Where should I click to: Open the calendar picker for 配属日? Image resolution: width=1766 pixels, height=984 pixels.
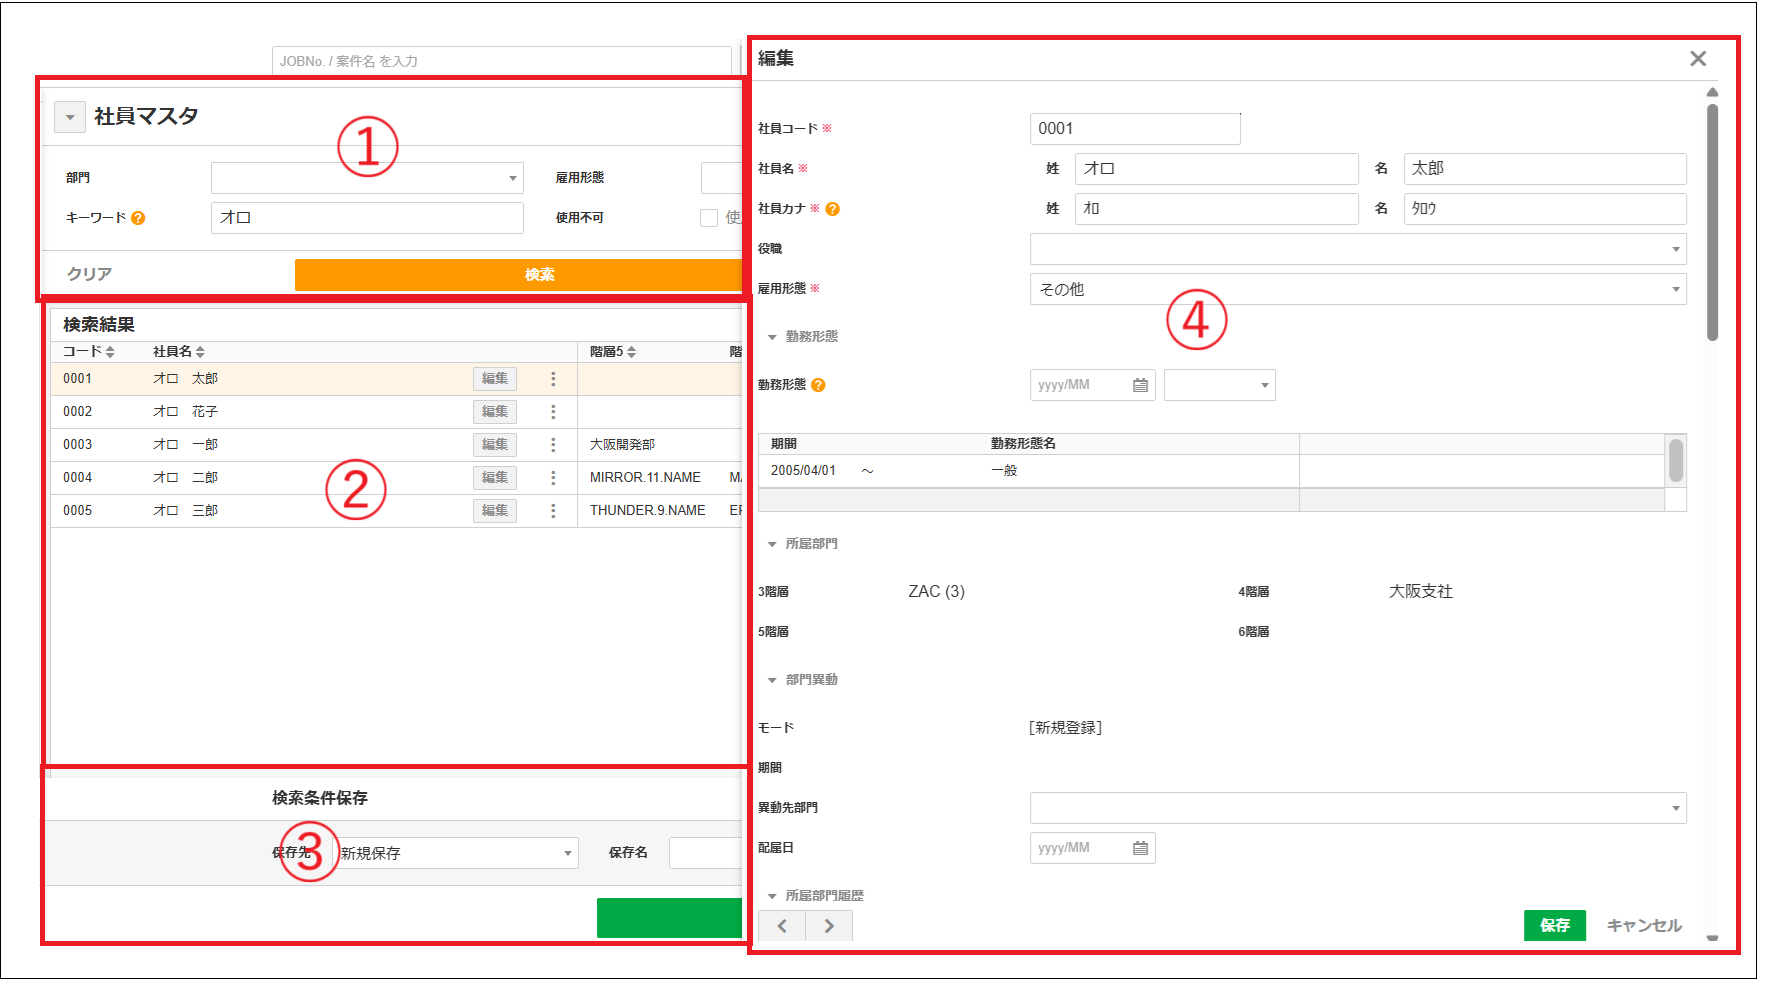tap(1140, 848)
